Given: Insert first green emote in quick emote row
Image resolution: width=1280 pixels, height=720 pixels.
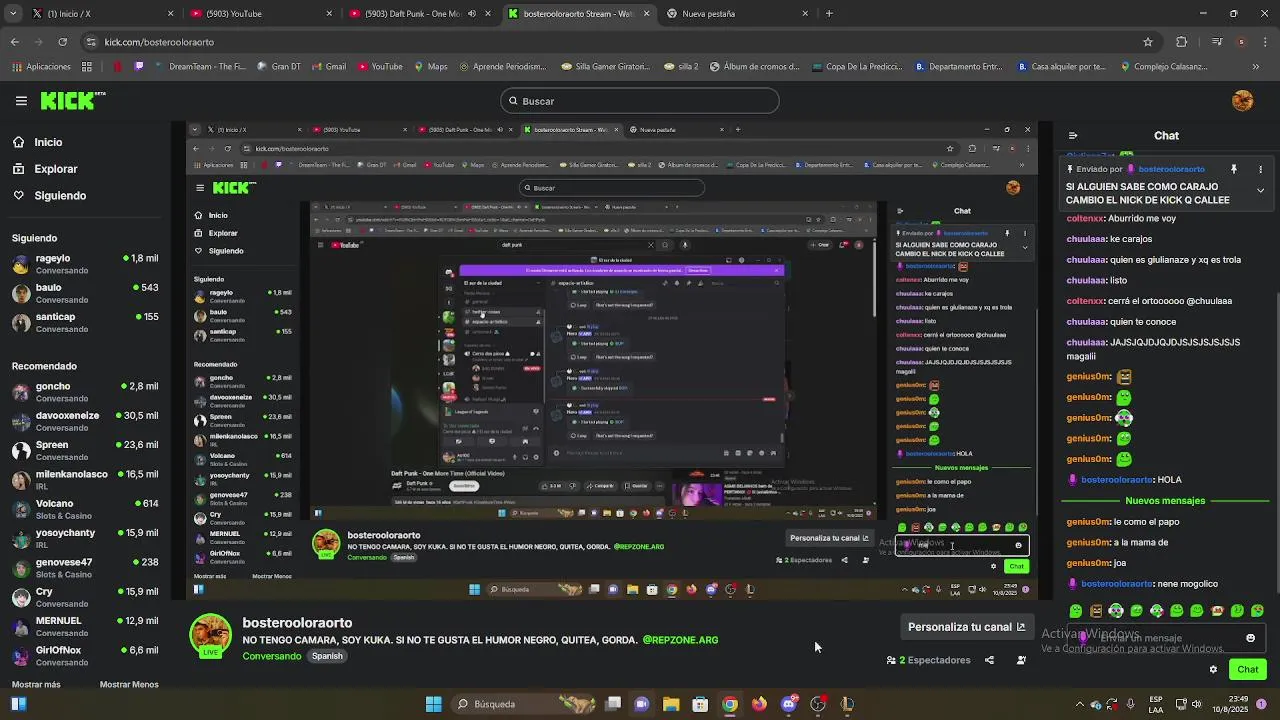Looking at the screenshot, I should point(1075,610).
